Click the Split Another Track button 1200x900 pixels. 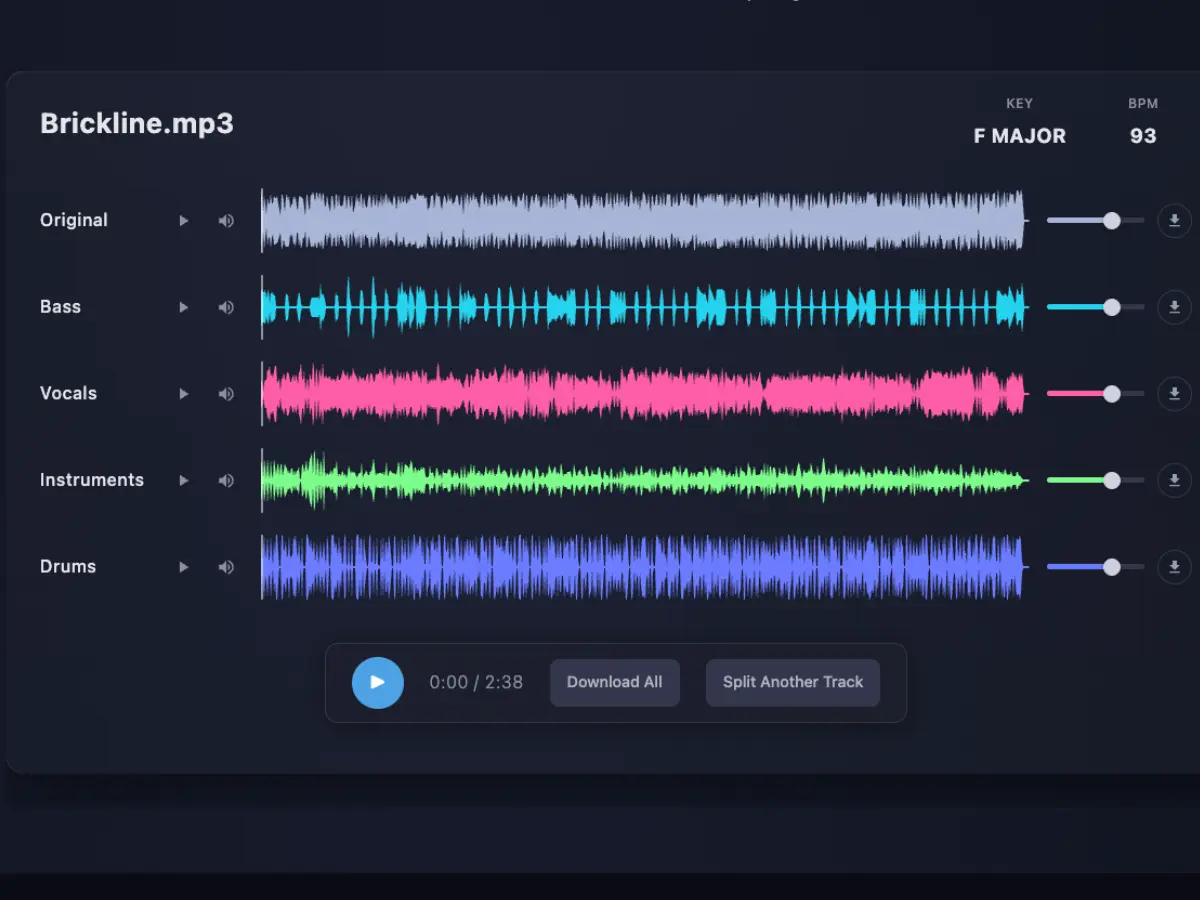click(792, 682)
